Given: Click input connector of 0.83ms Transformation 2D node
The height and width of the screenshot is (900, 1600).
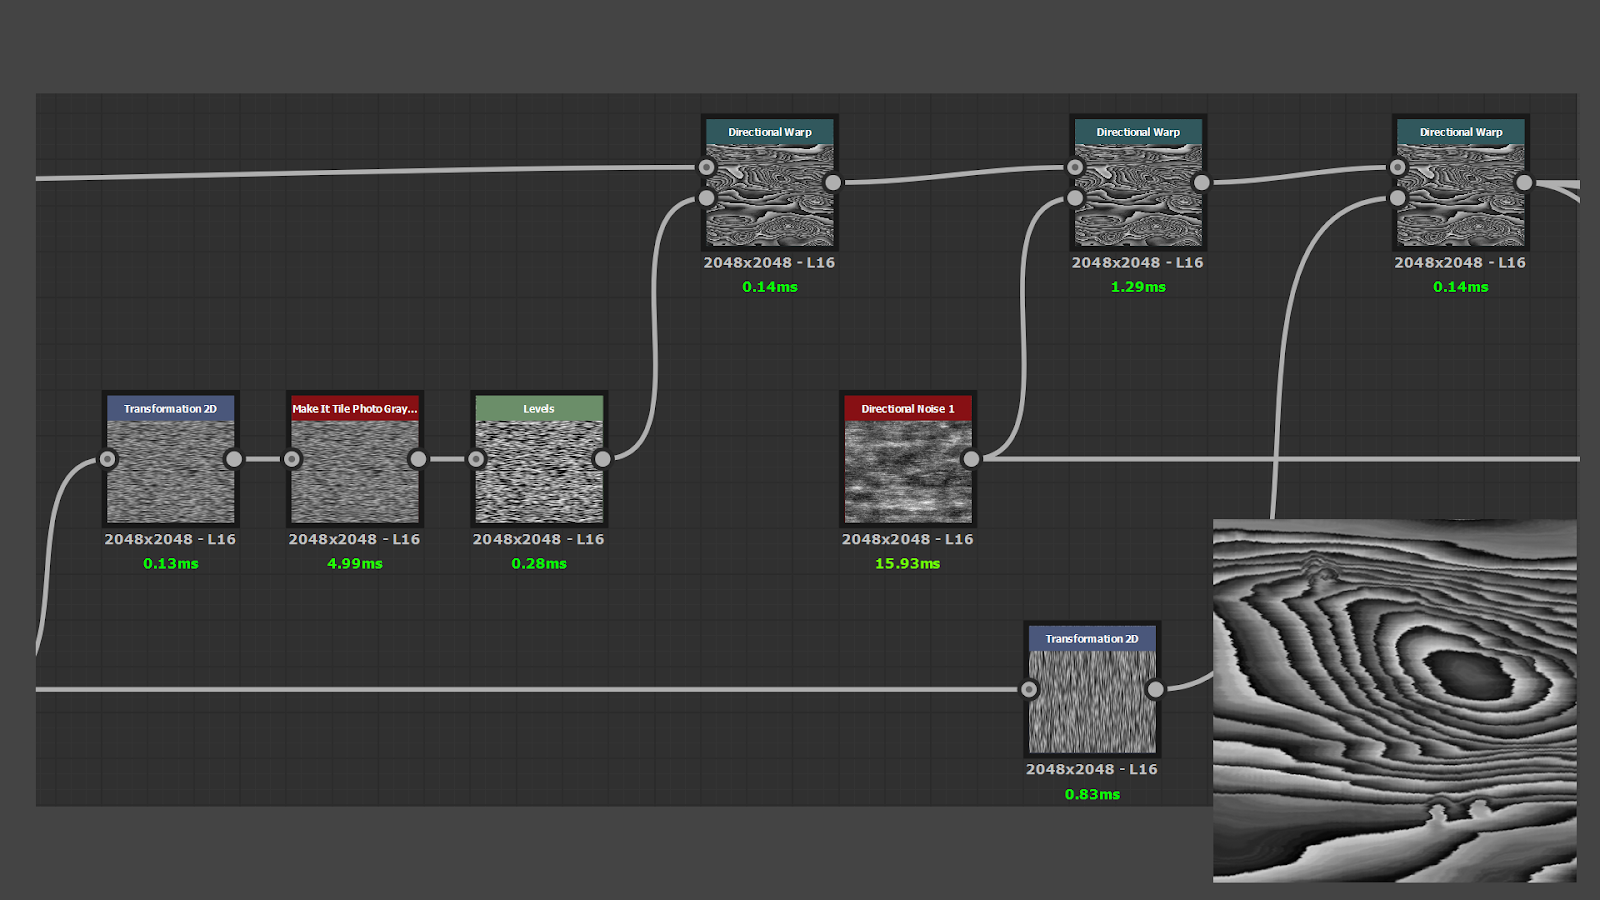Looking at the screenshot, I should click(x=1029, y=689).
